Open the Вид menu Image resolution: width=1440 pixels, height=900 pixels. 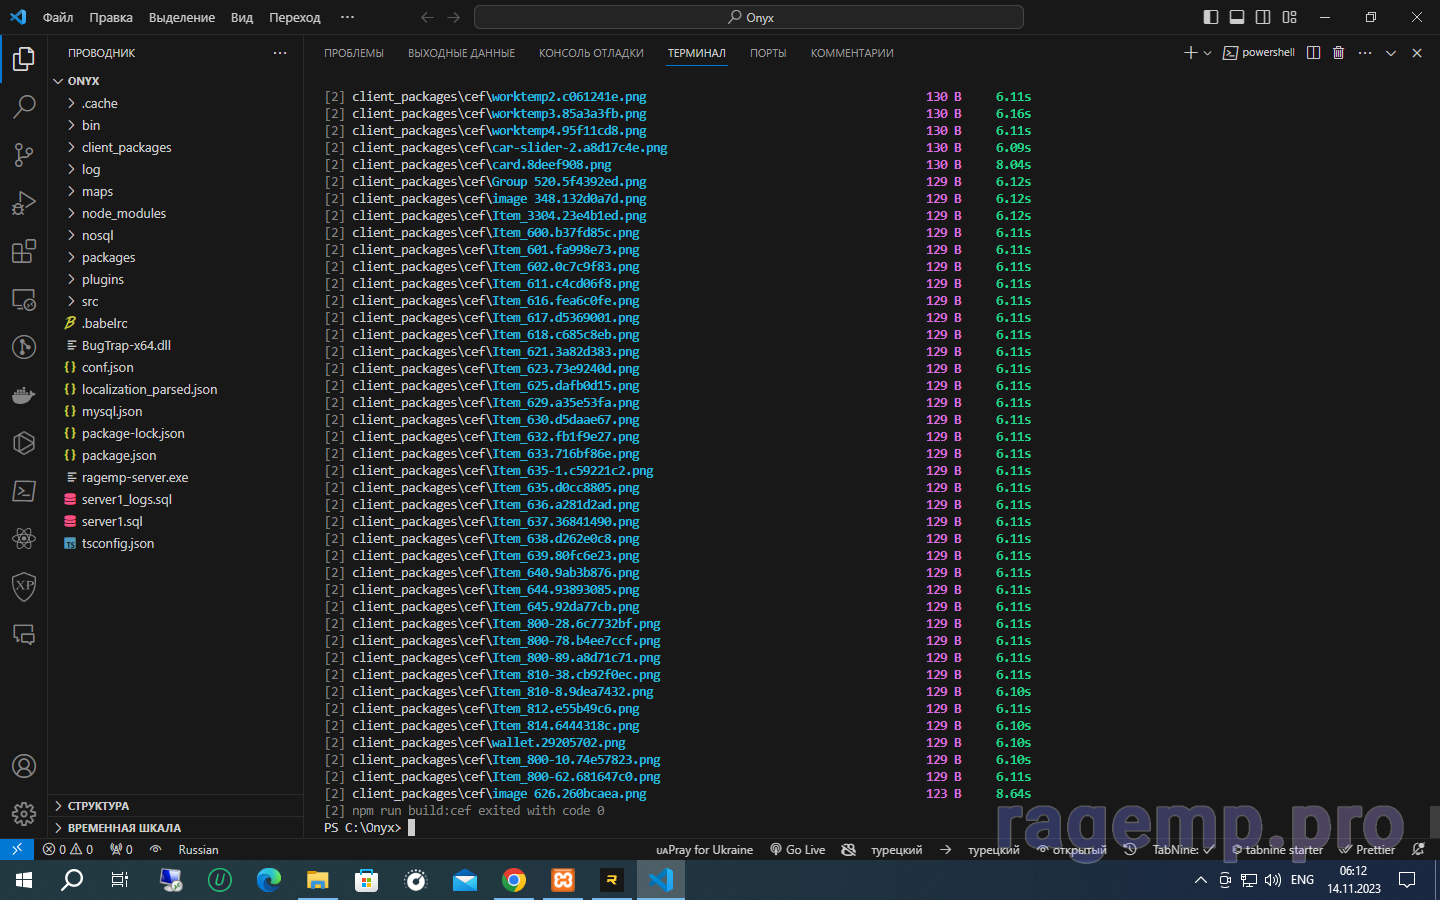[x=241, y=17]
